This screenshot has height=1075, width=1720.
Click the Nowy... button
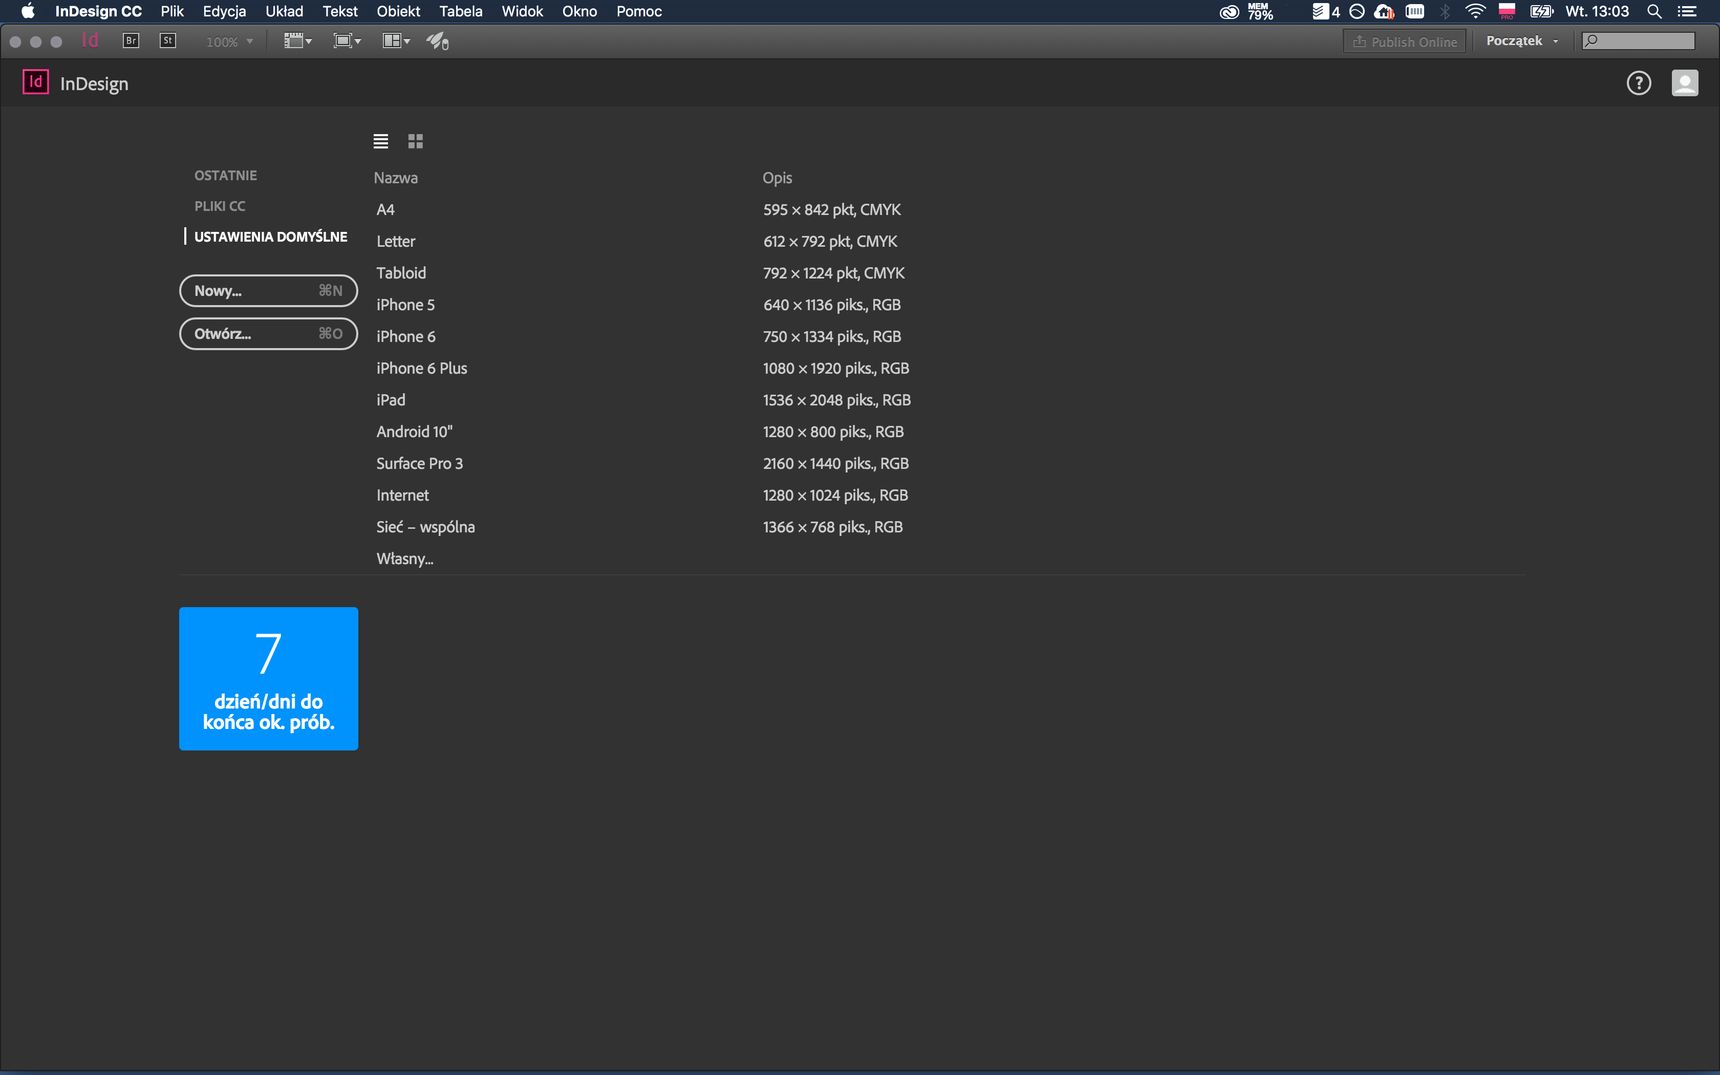coord(268,291)
